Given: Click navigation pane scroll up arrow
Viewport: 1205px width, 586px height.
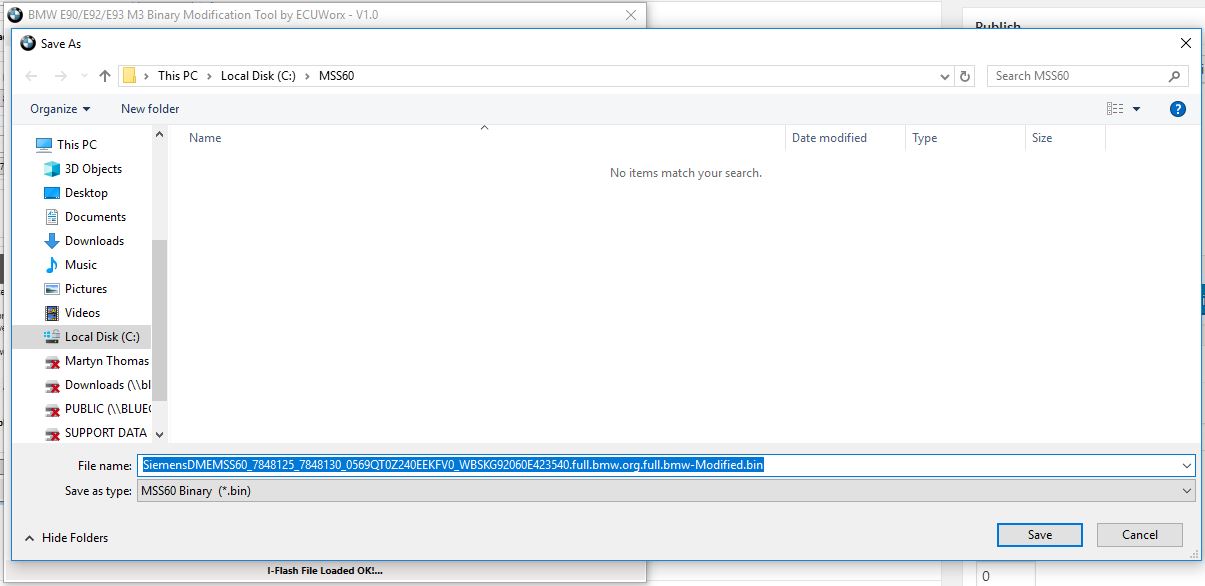Looking at the screenshot, I should point(160,135).
